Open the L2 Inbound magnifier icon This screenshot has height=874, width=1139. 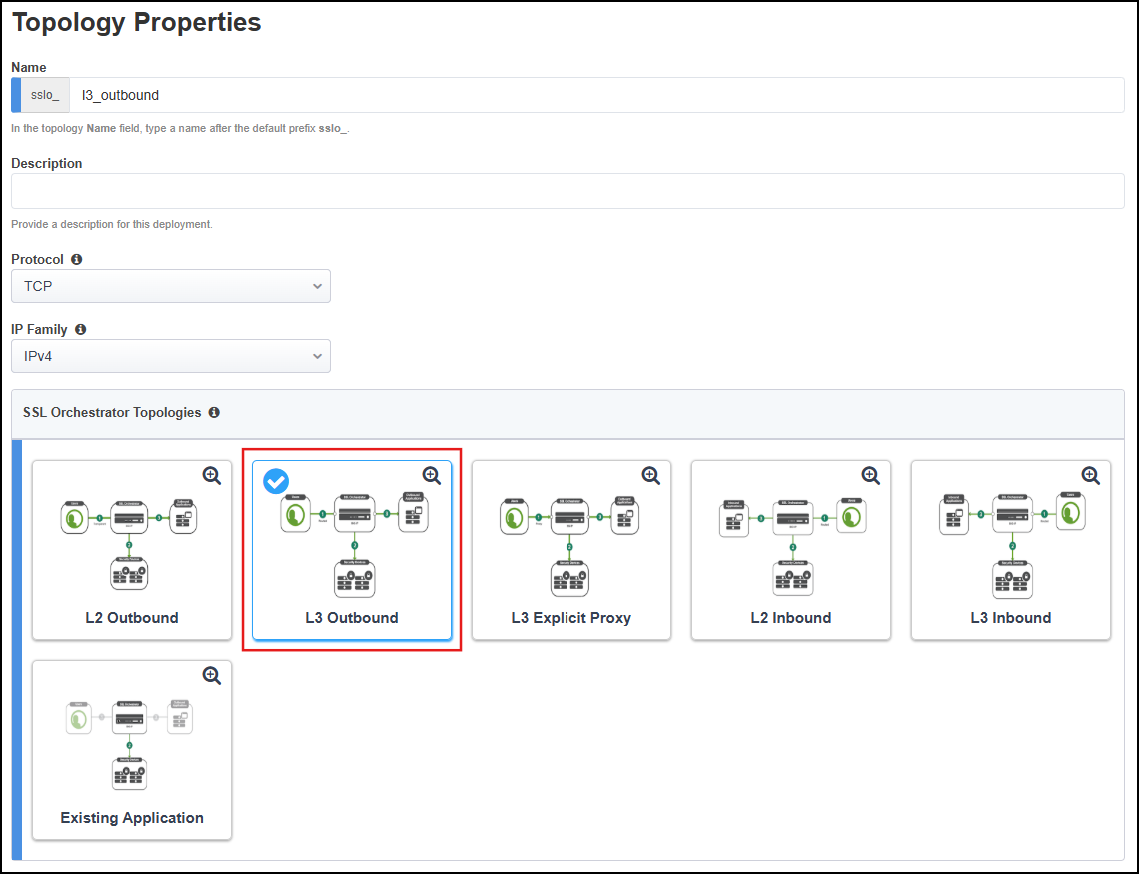coord(870,476)
